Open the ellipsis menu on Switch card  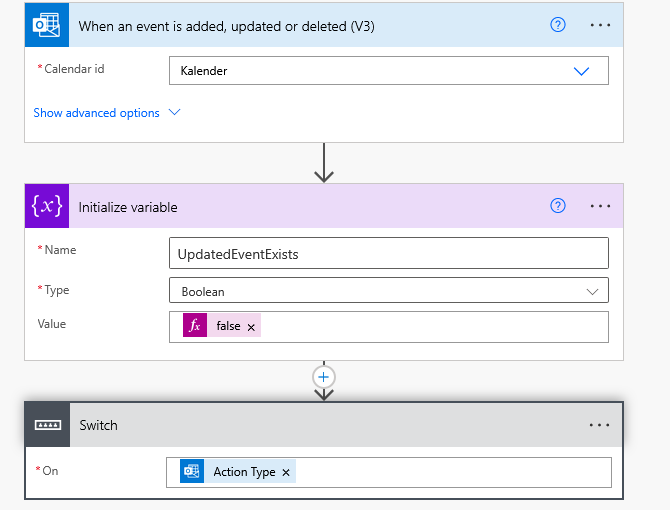click(x=599, y=425)
